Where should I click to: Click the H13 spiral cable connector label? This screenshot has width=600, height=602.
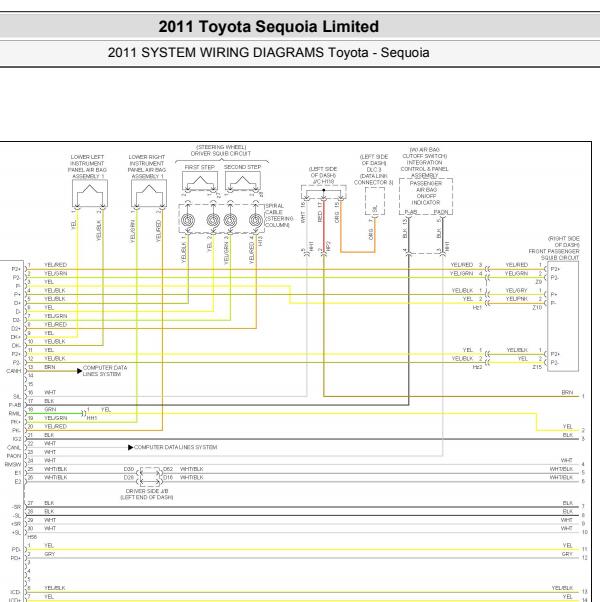coord(260,241)
